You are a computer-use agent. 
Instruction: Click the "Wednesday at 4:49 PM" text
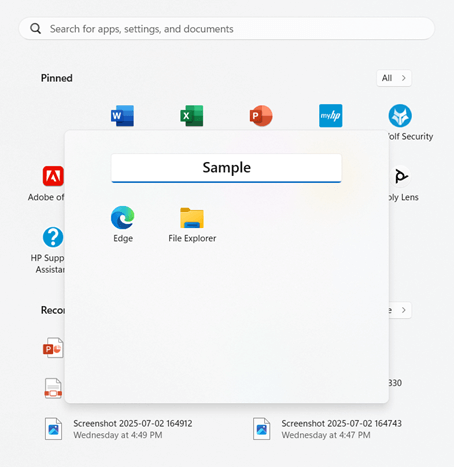click(x=118, y=435)
